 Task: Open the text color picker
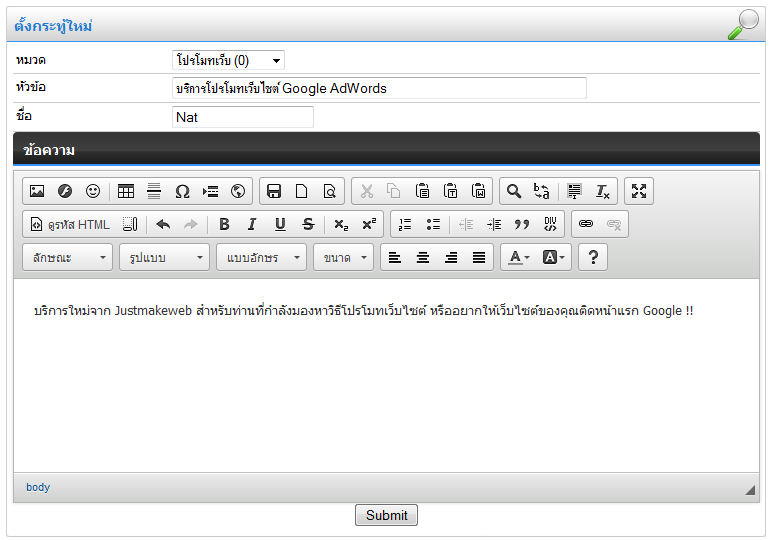(x=519, y=257)
